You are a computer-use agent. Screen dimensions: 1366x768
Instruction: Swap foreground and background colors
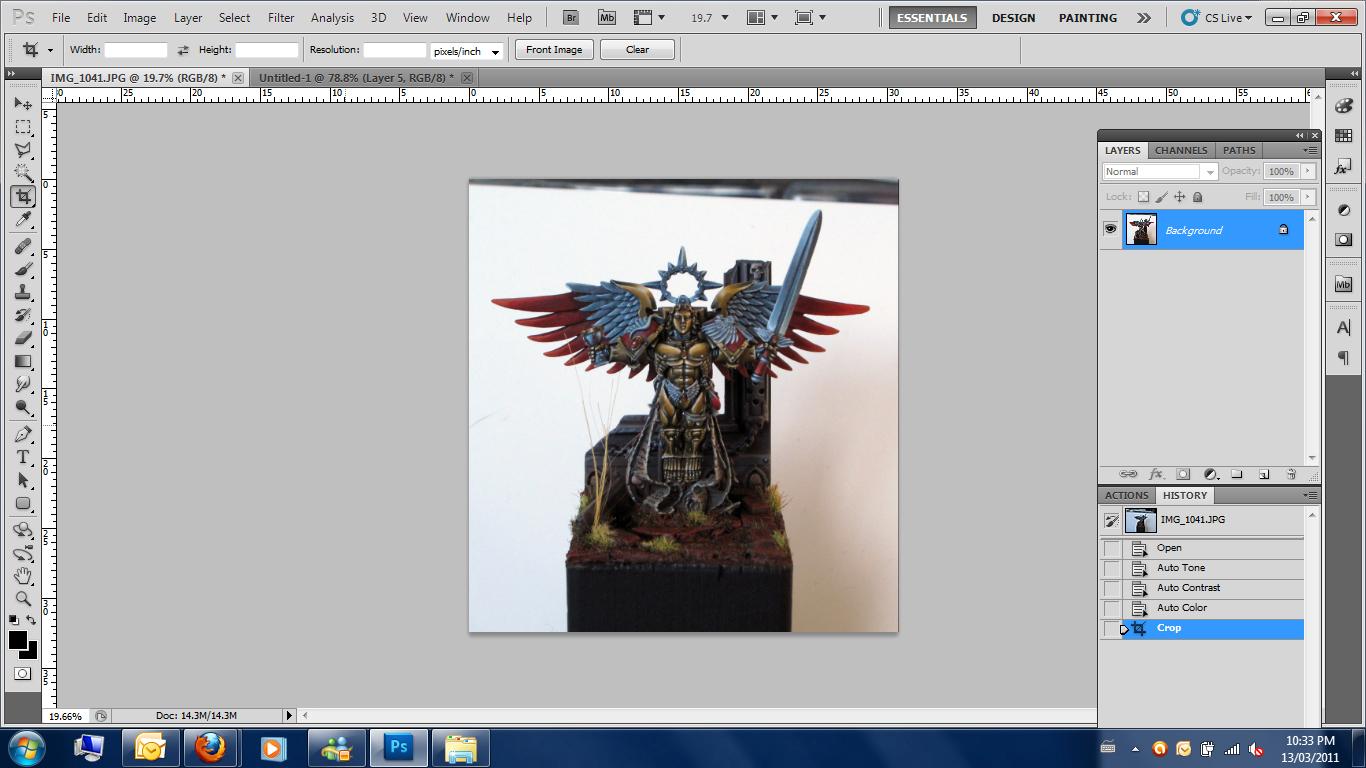tap(31, 620)
